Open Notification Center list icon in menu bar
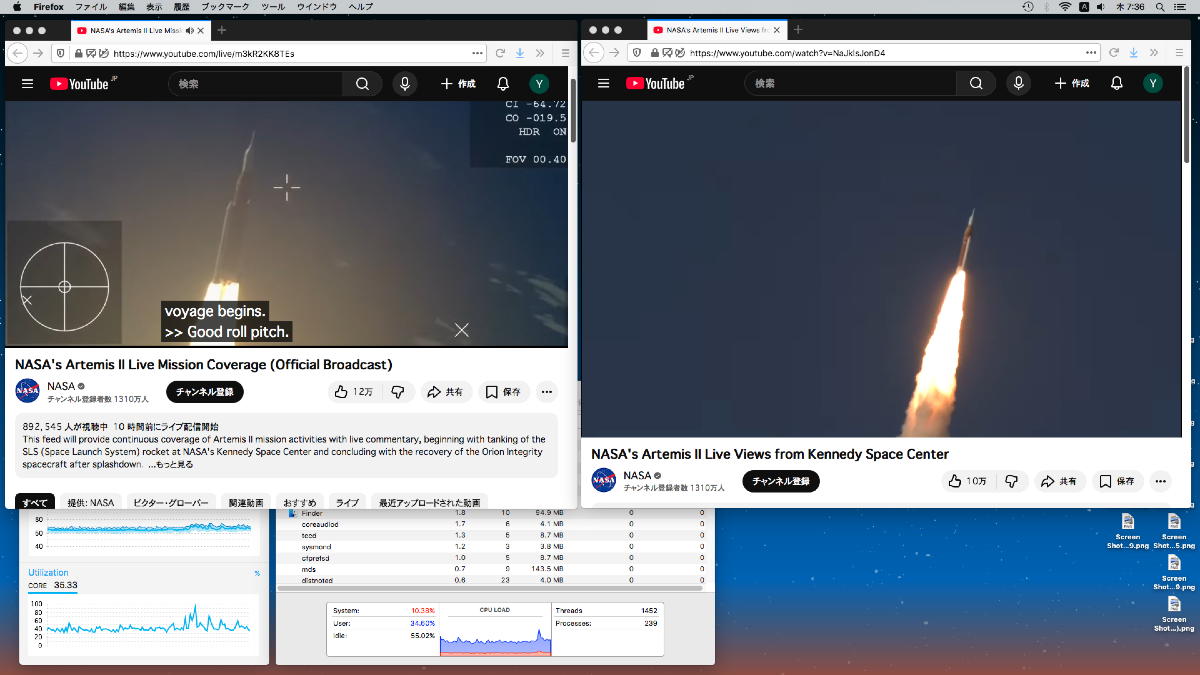 pos(1181,6)
